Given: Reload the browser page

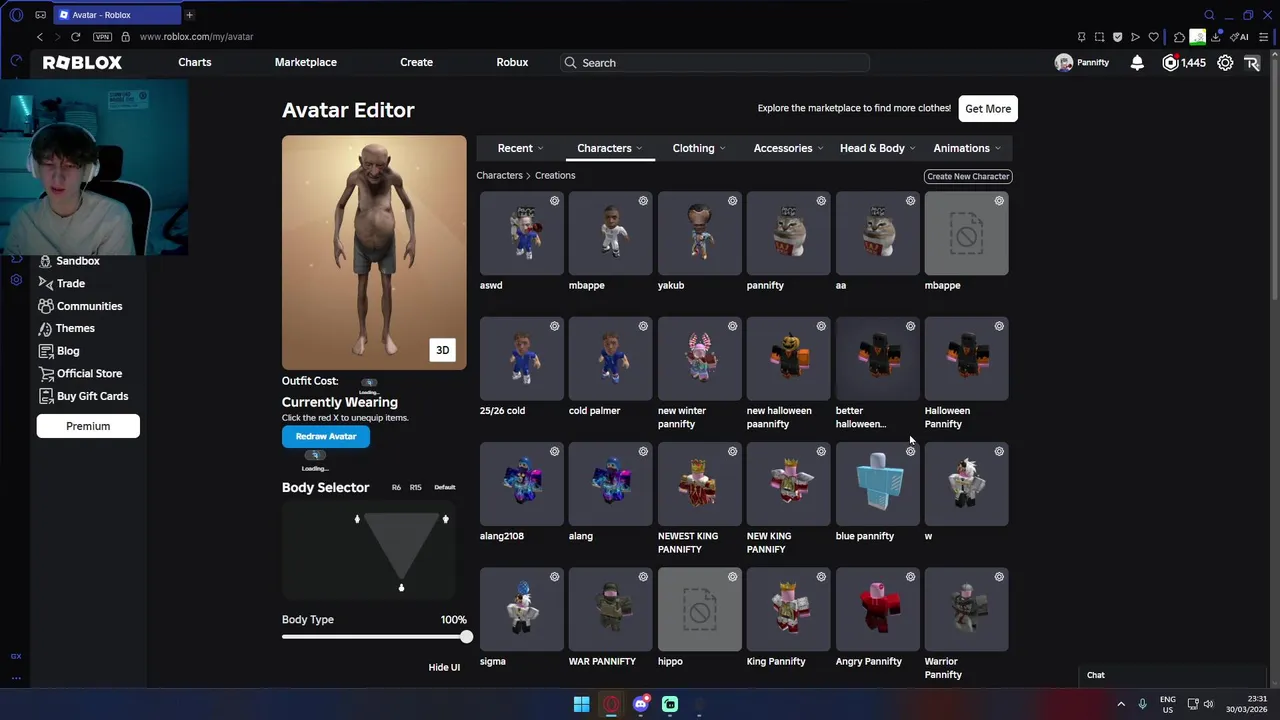Looking at the screenshot, I should point(75,37).
